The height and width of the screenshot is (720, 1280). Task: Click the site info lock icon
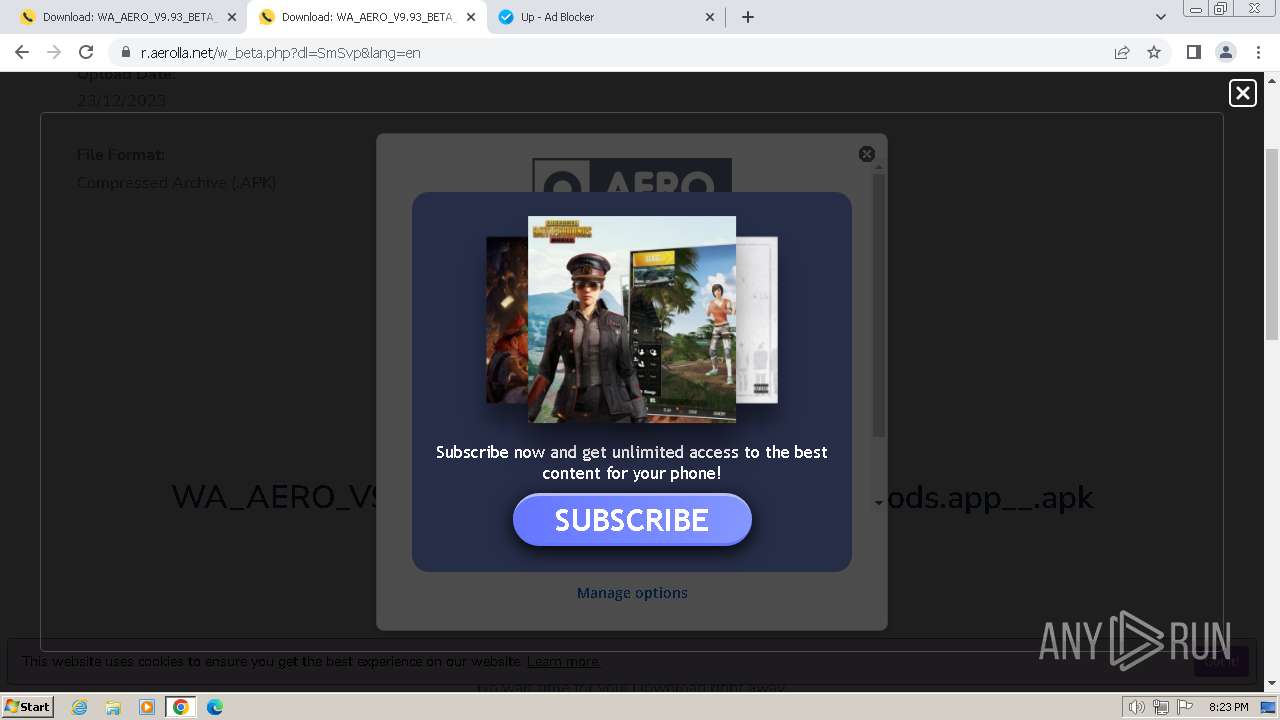125,52
